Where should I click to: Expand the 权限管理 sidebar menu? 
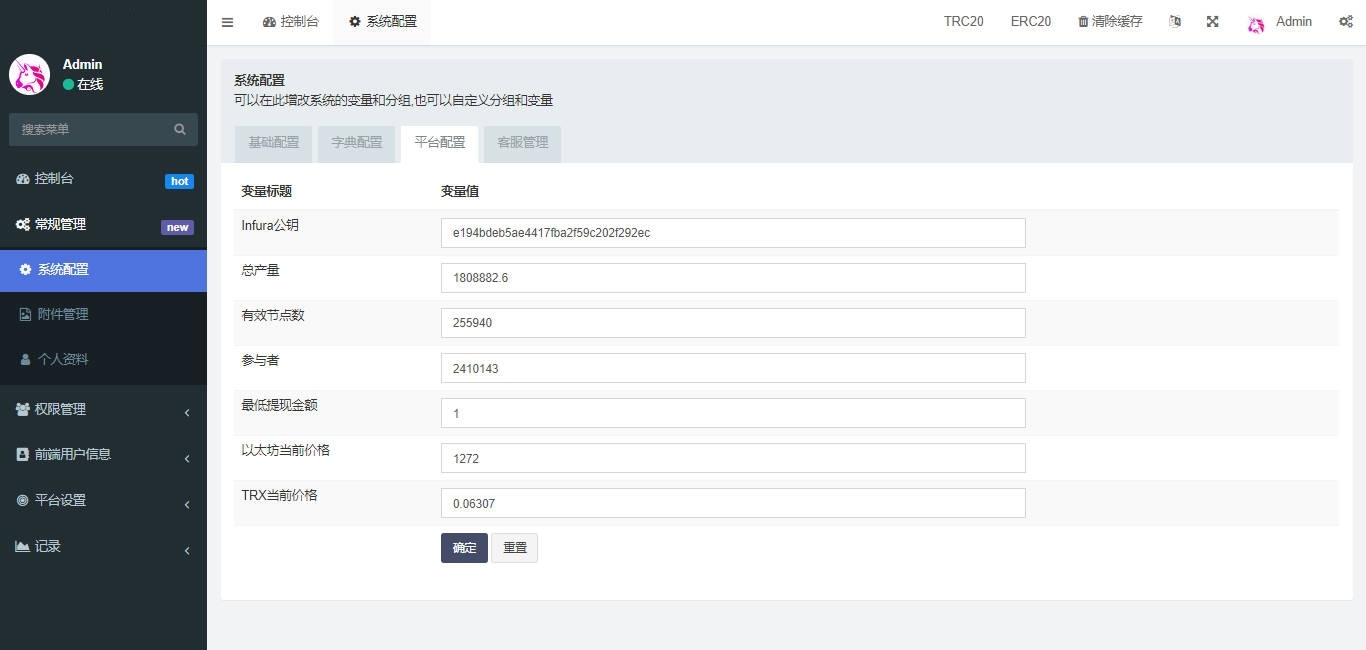click(x=103, y=409)
